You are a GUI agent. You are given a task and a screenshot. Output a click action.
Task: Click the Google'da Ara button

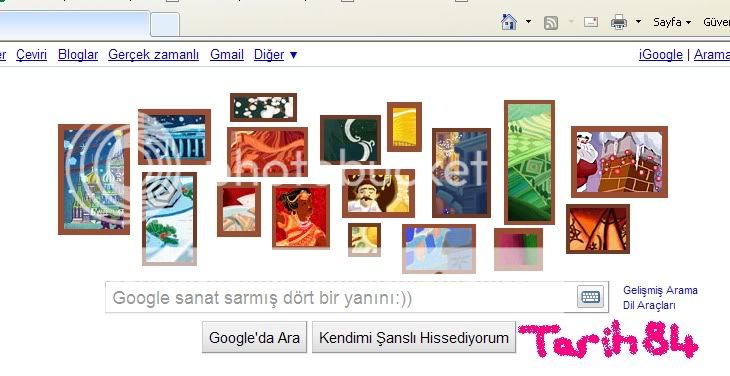254,337
